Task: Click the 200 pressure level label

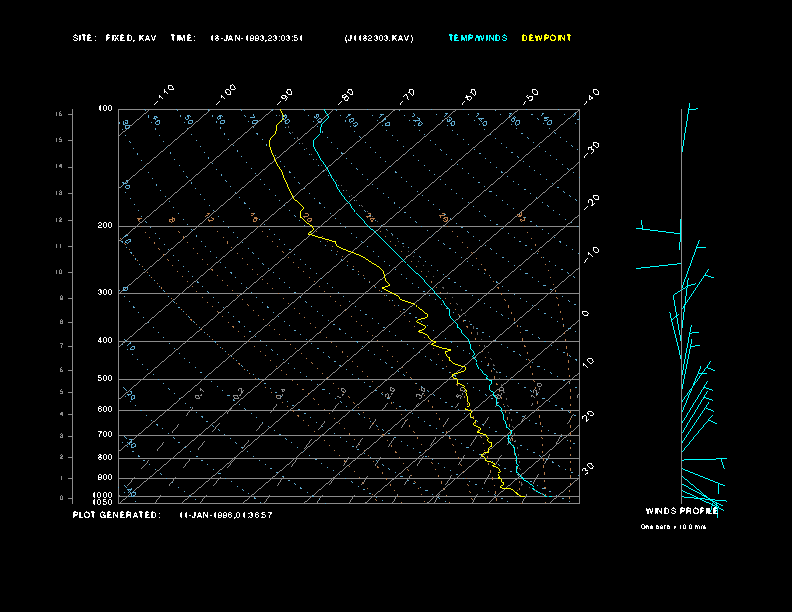Action: click(105, 226)
